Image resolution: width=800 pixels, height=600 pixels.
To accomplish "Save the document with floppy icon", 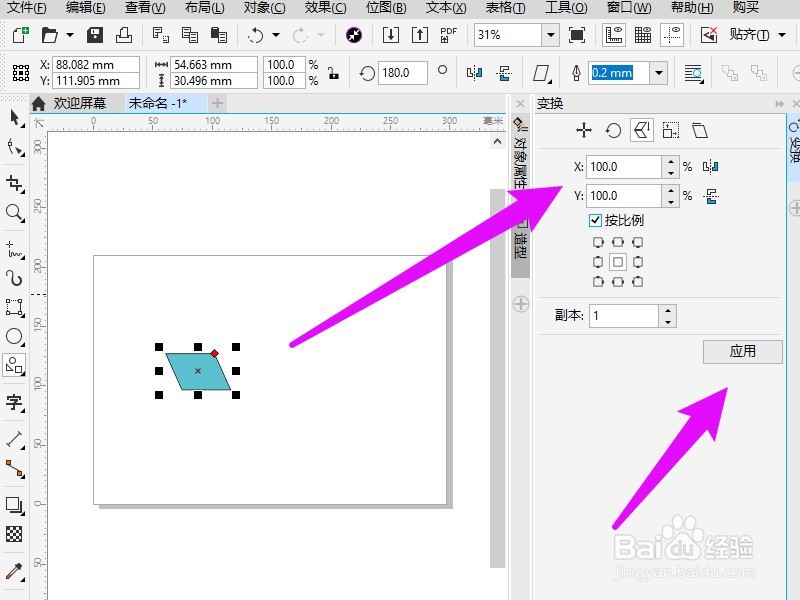I will tap(94, 35).
